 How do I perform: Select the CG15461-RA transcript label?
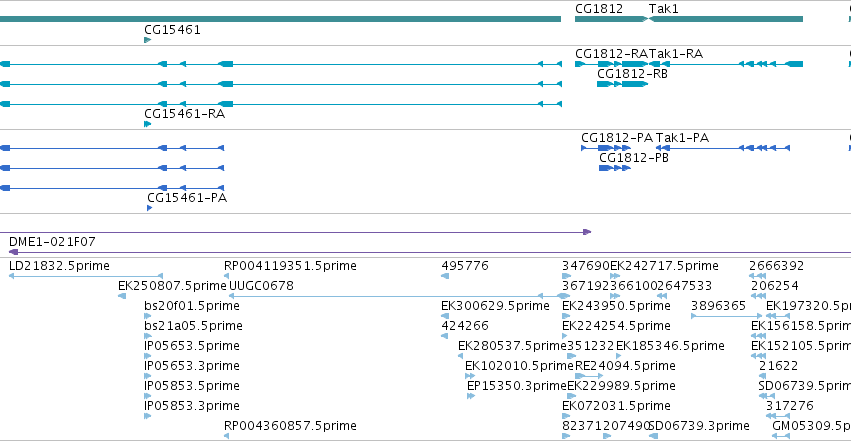point(185,114)
